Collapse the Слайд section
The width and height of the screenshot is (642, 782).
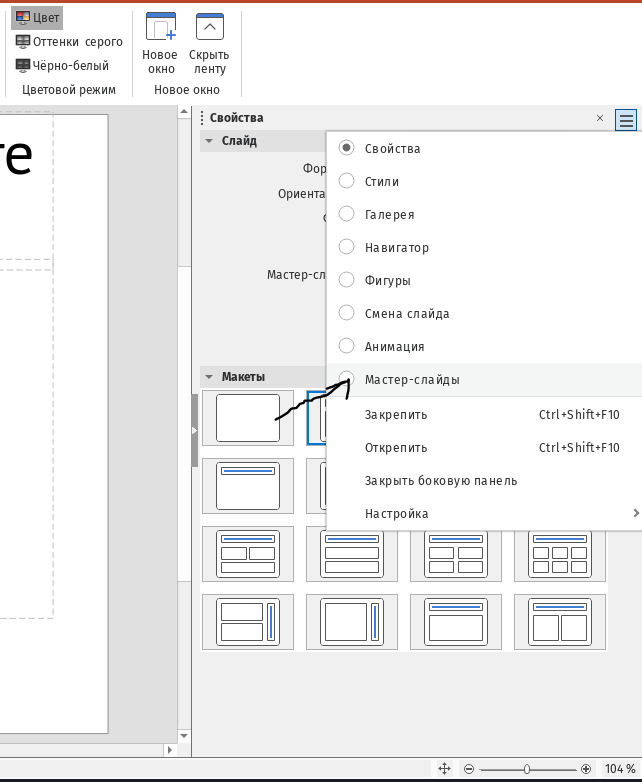209,141
